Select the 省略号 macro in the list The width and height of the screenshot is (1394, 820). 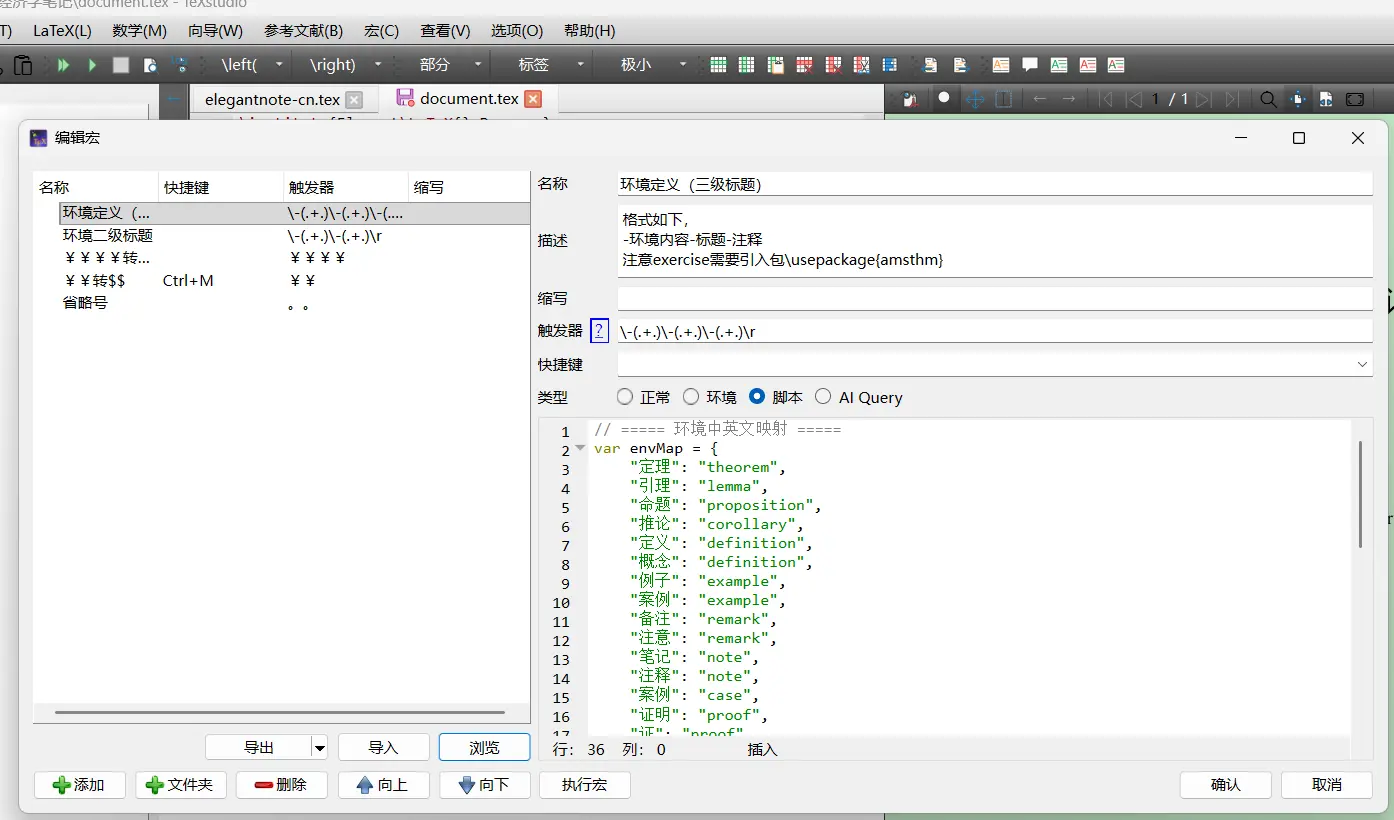coord(85,302)
